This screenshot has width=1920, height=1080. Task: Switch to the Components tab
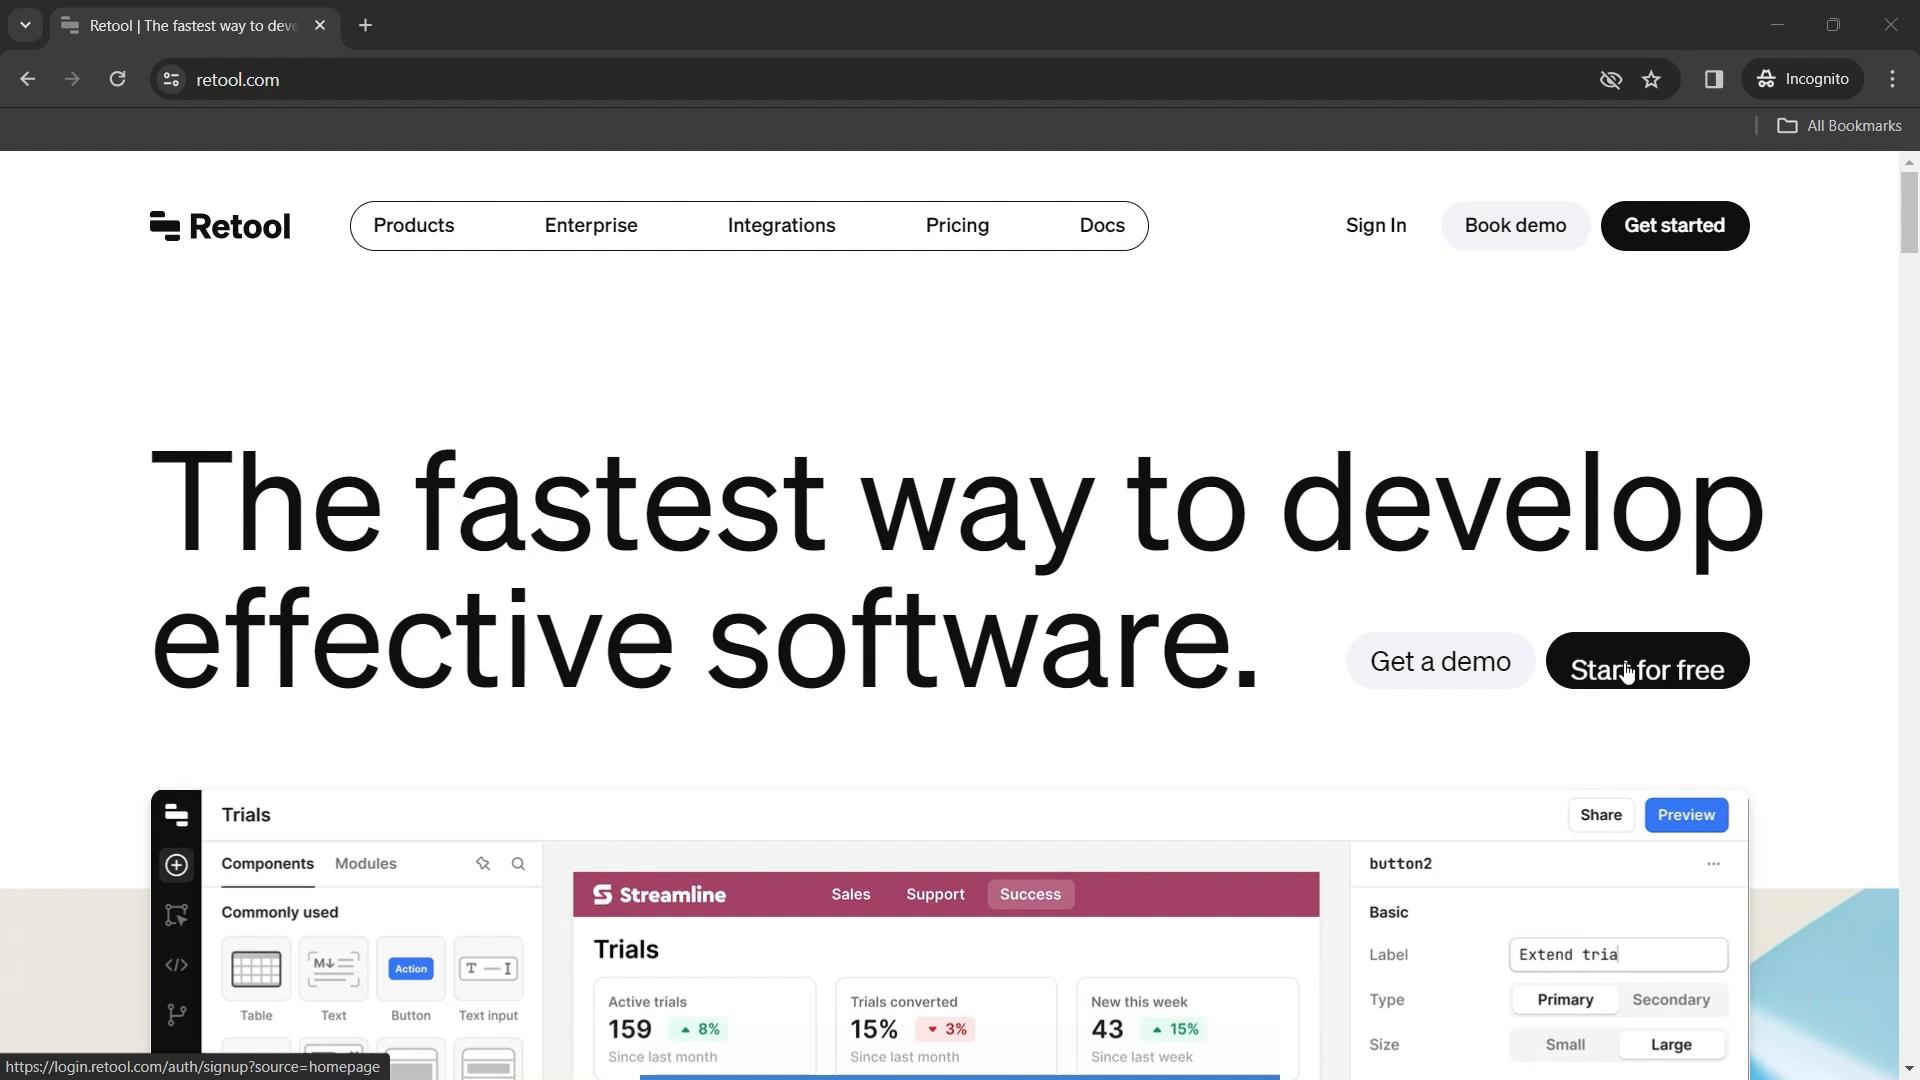click(268, 864)
